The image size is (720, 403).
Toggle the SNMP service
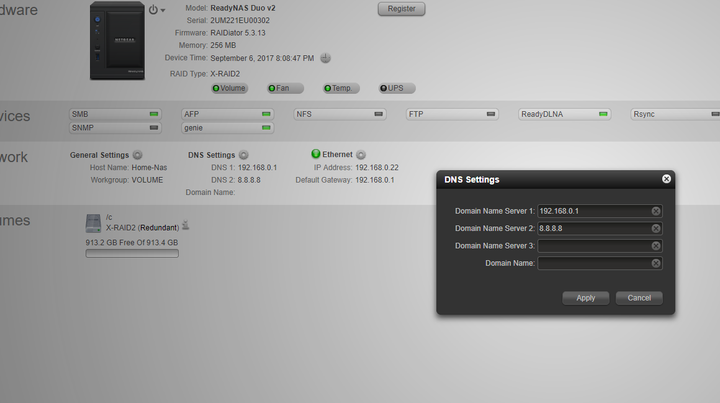coord(115,128)
